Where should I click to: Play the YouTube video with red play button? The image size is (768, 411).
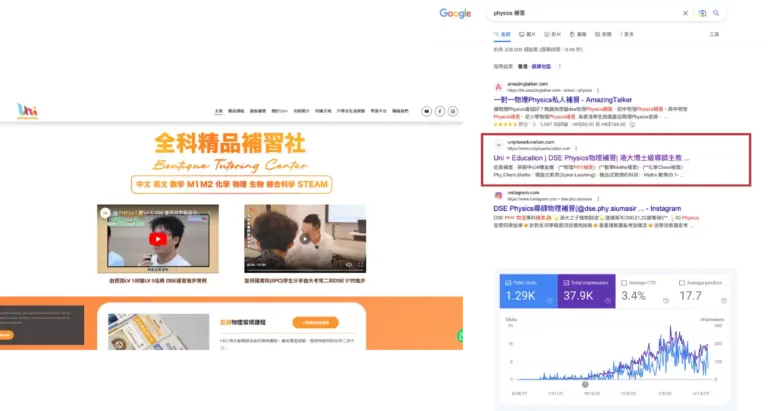(x=158, y=239)
